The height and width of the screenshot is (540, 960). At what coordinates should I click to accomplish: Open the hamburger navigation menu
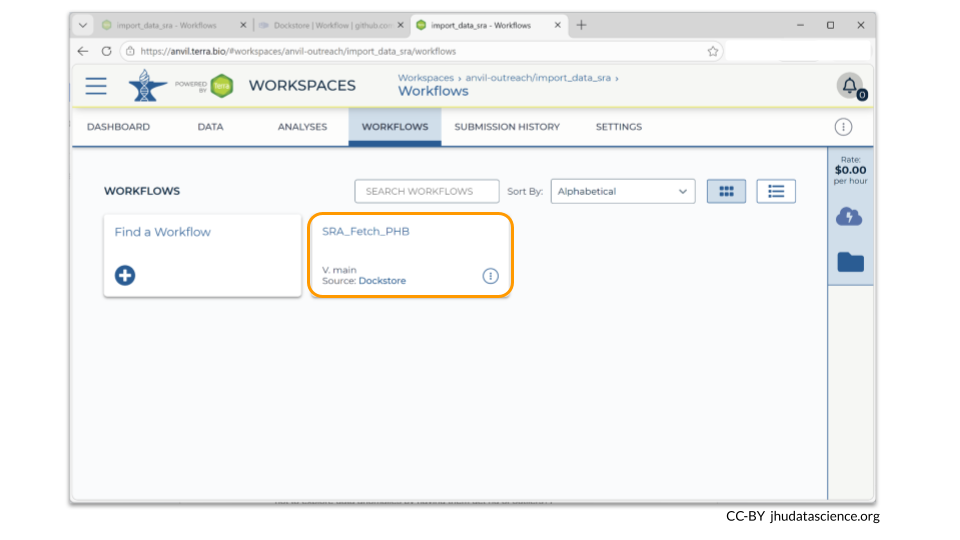click(x=96, y=86)
